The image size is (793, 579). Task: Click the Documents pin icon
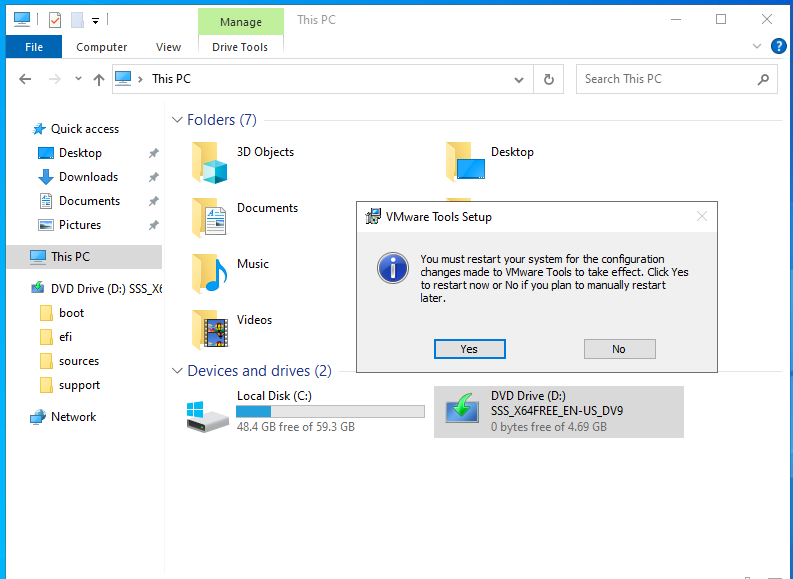(x=154, y=201)
